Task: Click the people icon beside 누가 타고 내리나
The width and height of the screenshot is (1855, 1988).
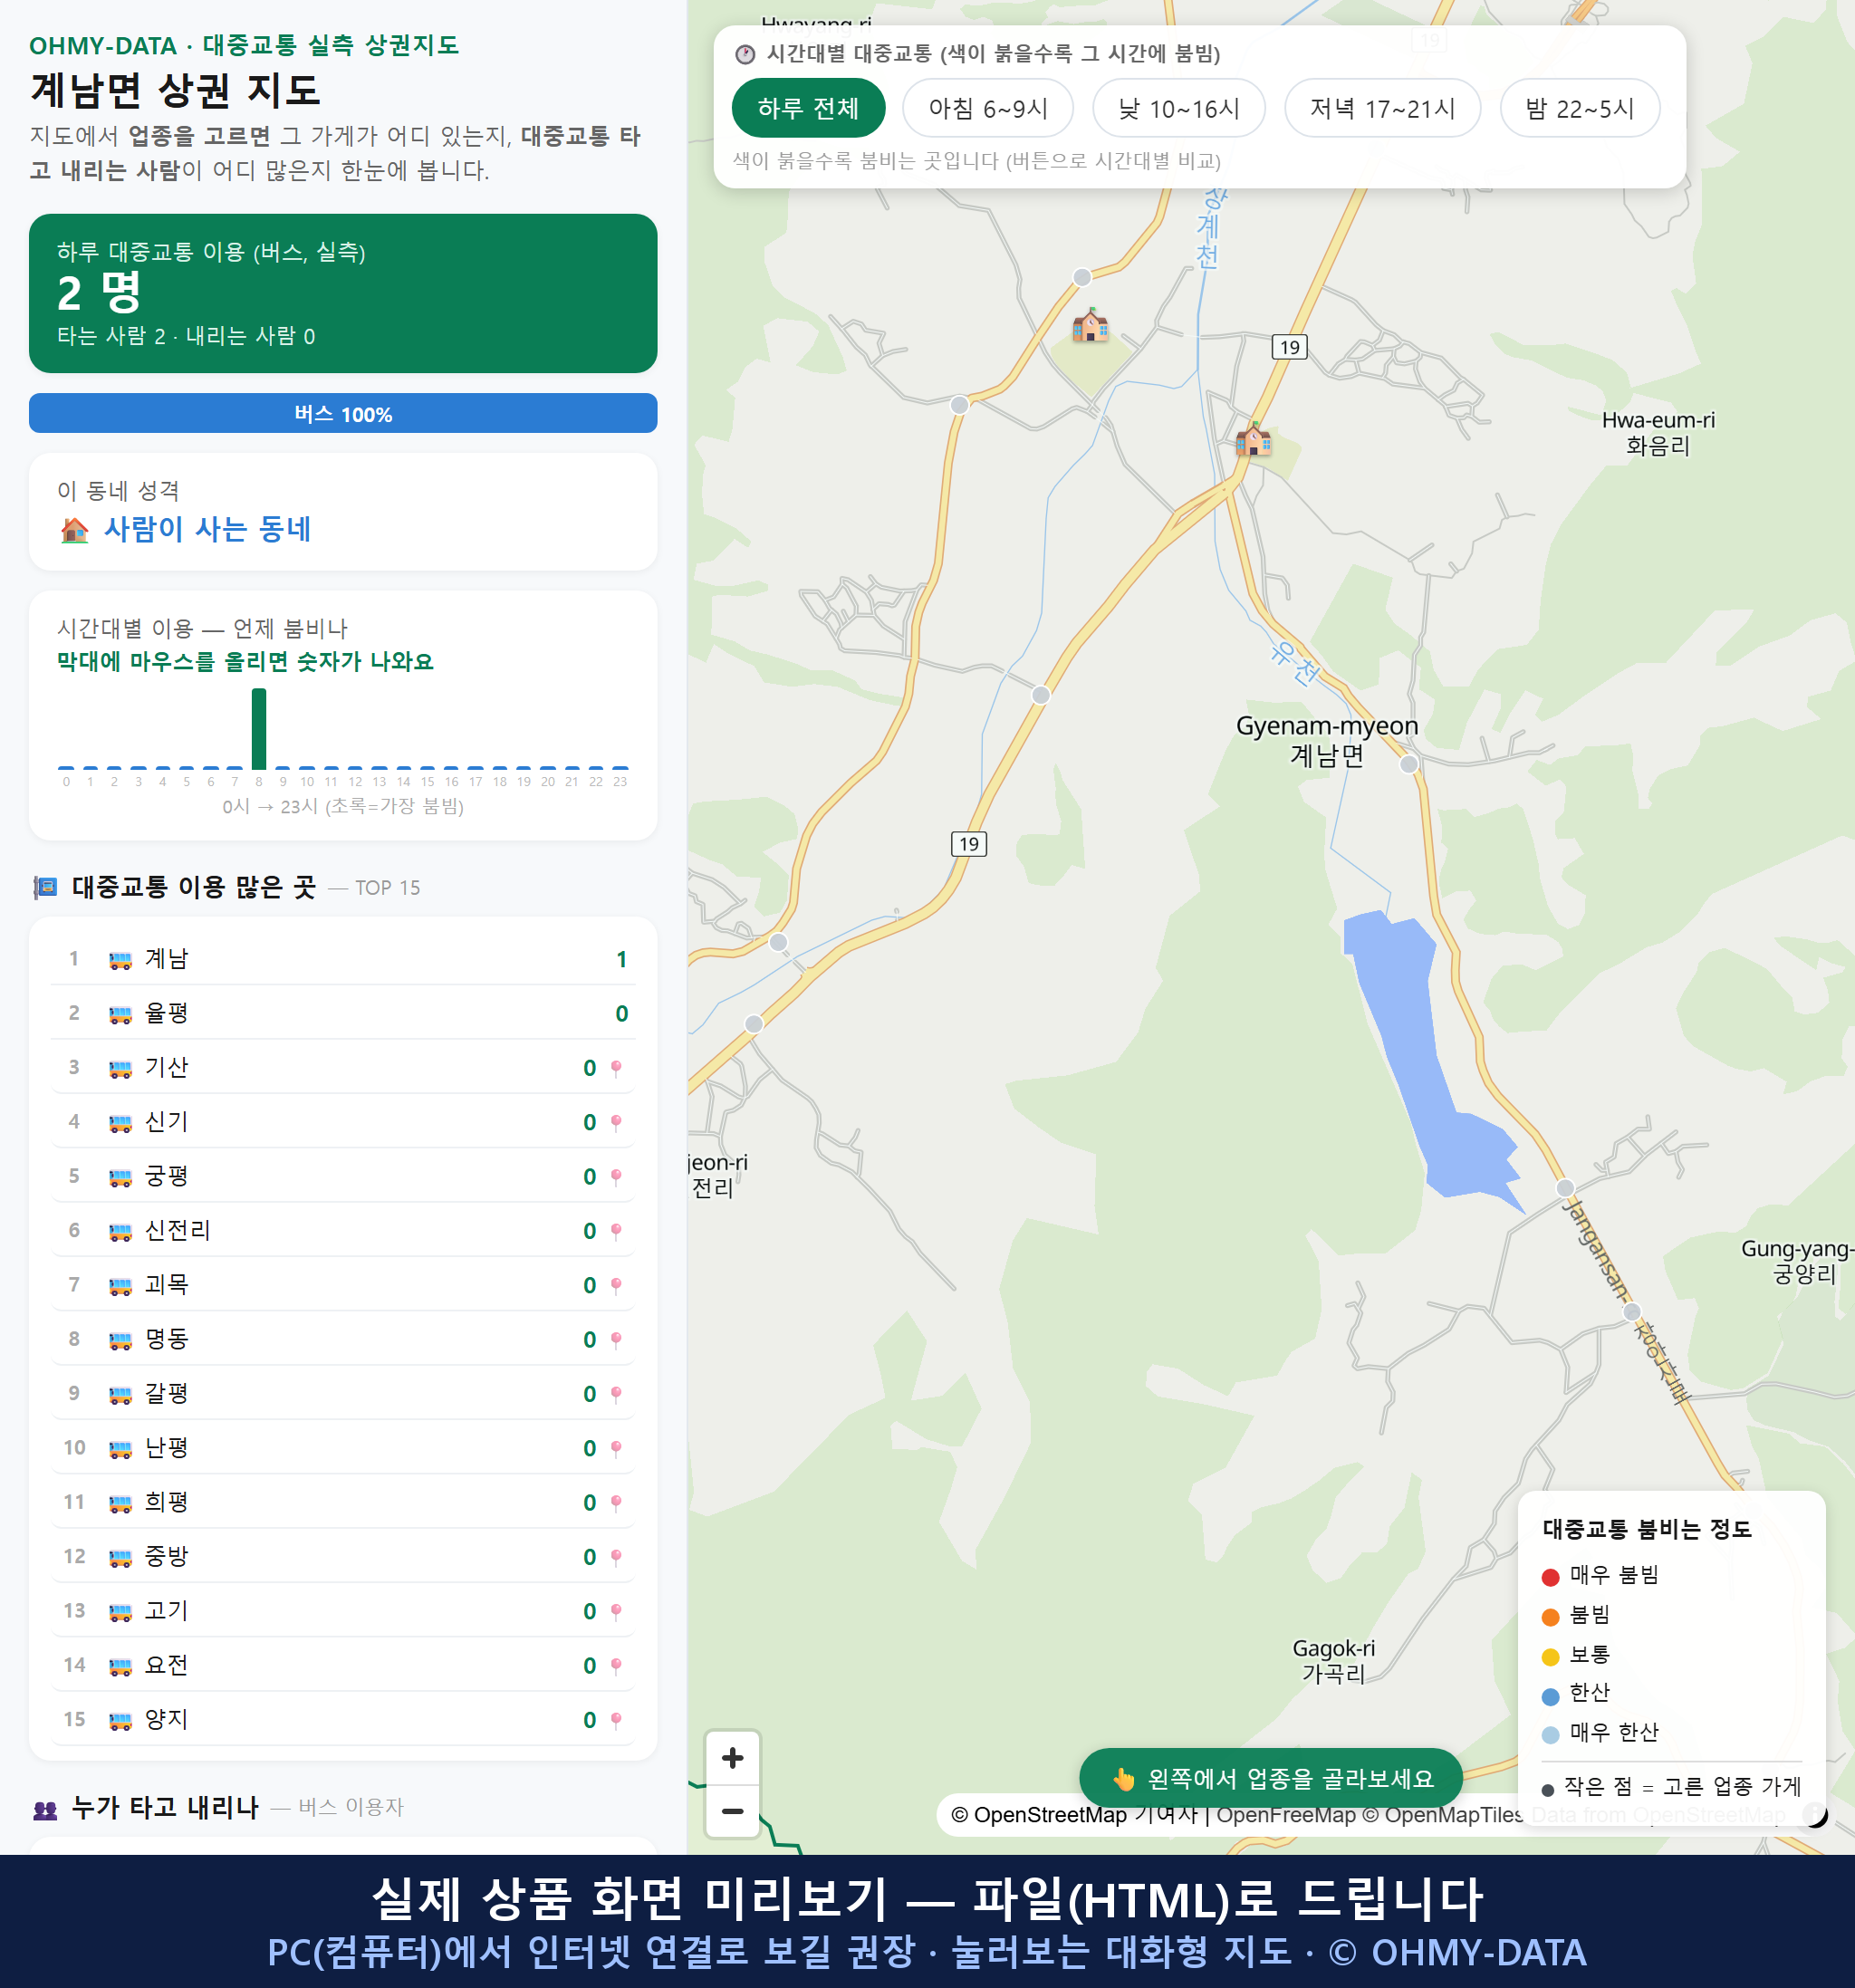Action: pos(45,1809)
